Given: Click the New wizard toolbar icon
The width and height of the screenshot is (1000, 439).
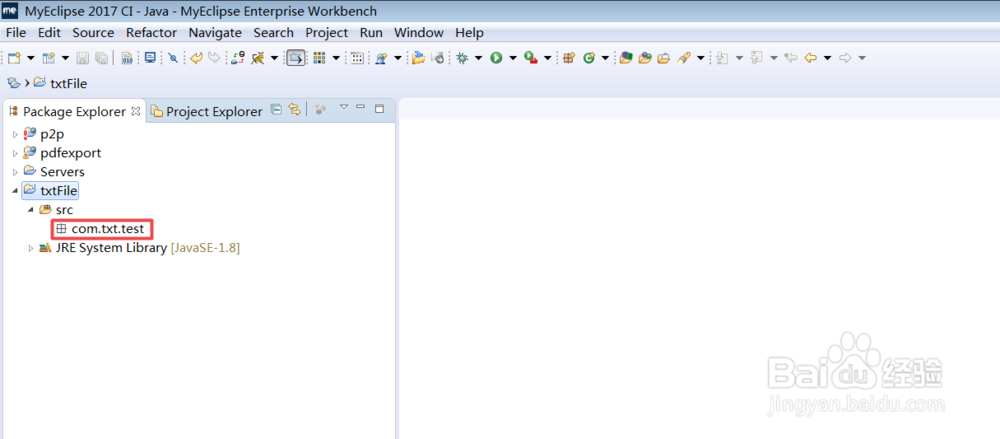Looking at the screenshot, I should 14,58.
